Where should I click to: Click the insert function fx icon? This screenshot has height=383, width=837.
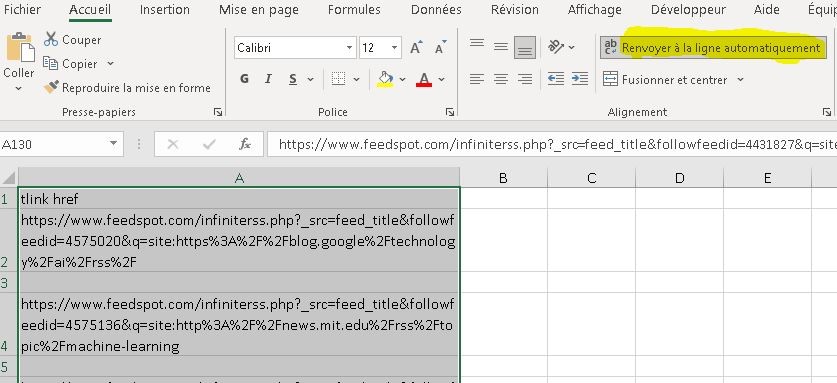point(245,144)
